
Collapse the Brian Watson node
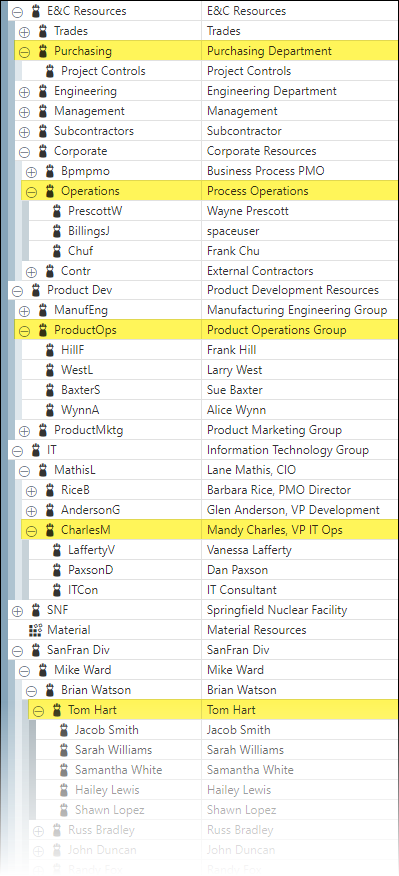[31, 691]
